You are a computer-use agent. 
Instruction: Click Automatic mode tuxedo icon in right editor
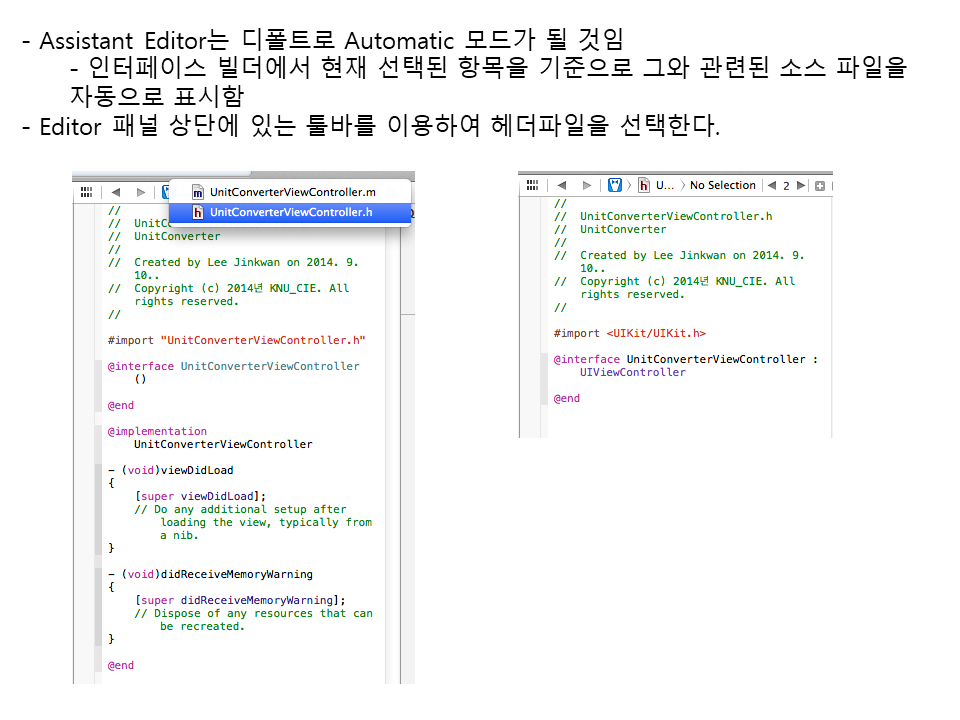click(x=615, y=186)
